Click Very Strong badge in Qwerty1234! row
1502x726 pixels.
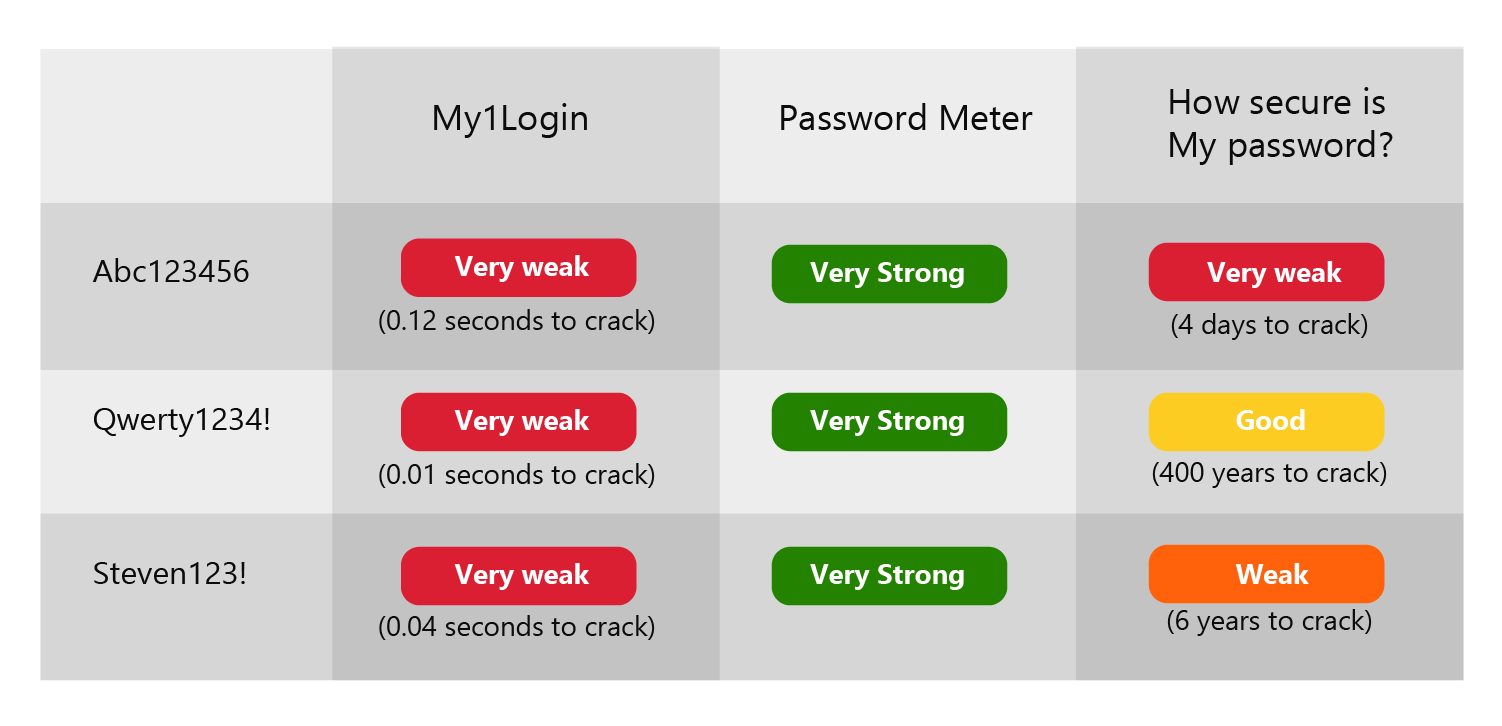(889, 421)
